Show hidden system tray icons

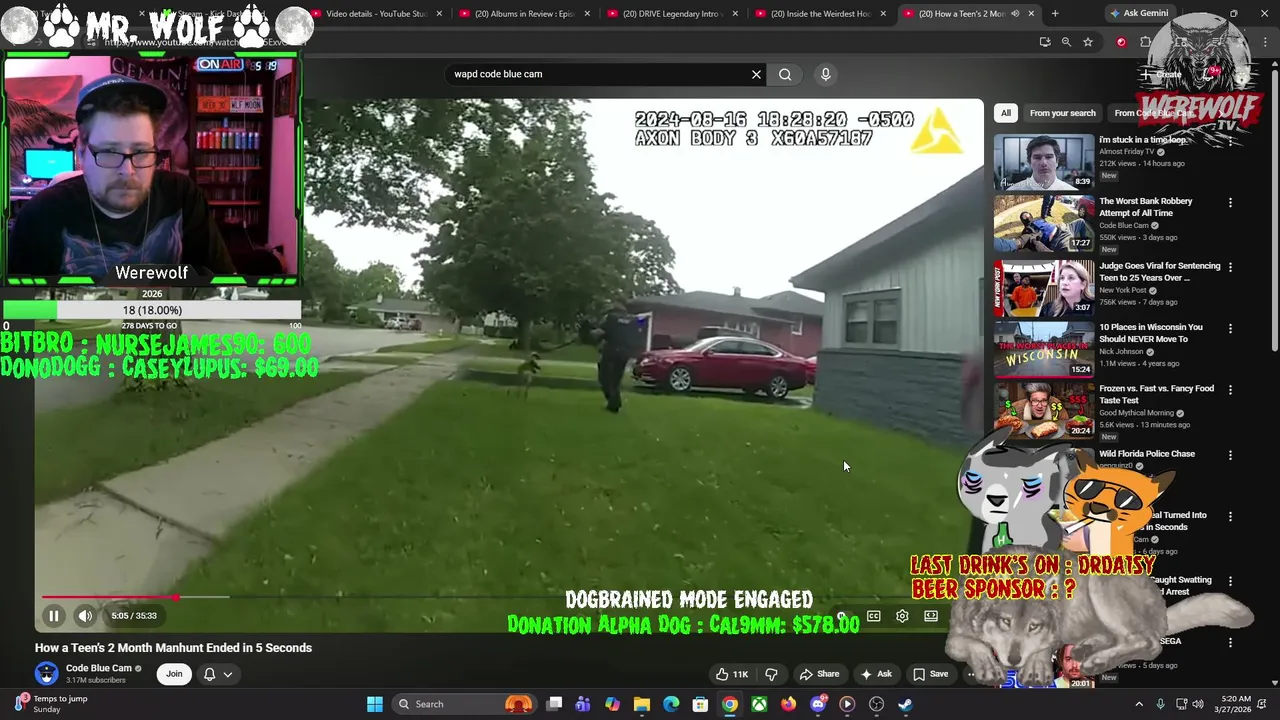click(1138, 704)
